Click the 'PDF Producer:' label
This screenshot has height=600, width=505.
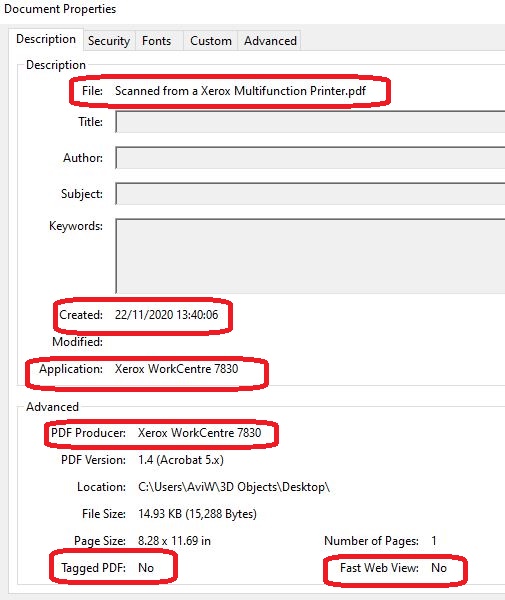tap(88, 433)
